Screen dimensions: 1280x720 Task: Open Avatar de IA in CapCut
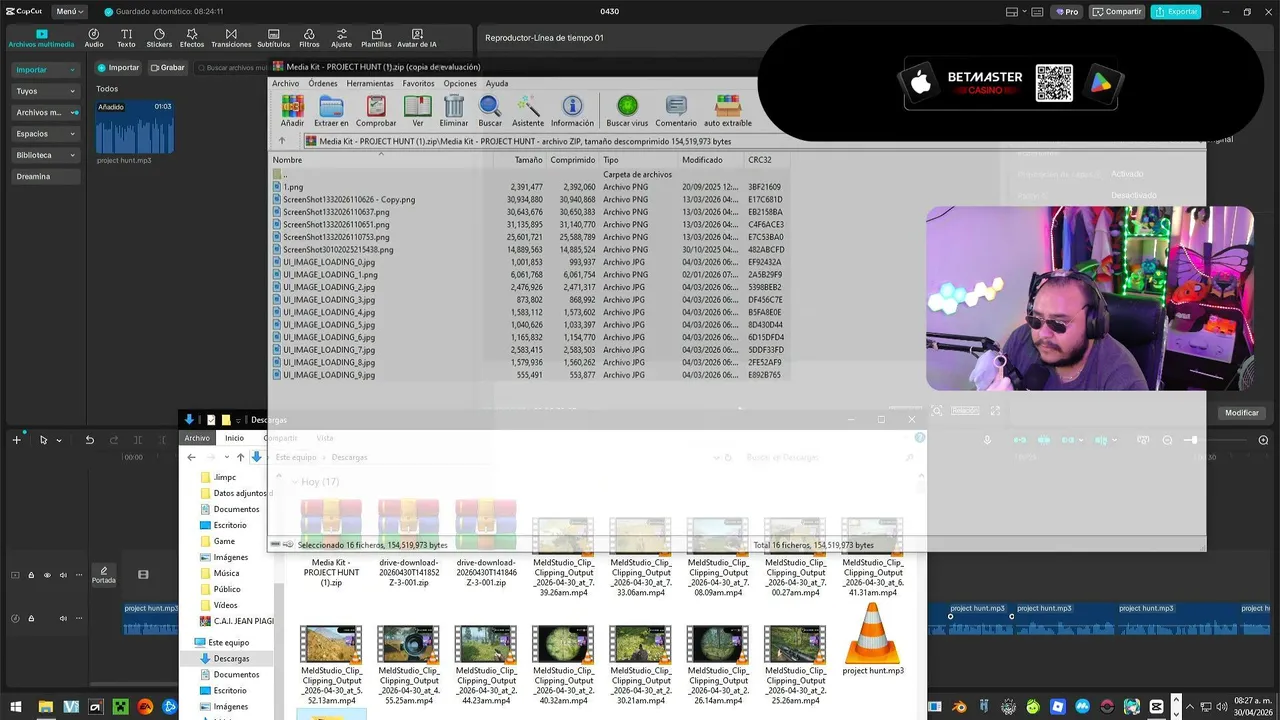(x=417, y=38)
